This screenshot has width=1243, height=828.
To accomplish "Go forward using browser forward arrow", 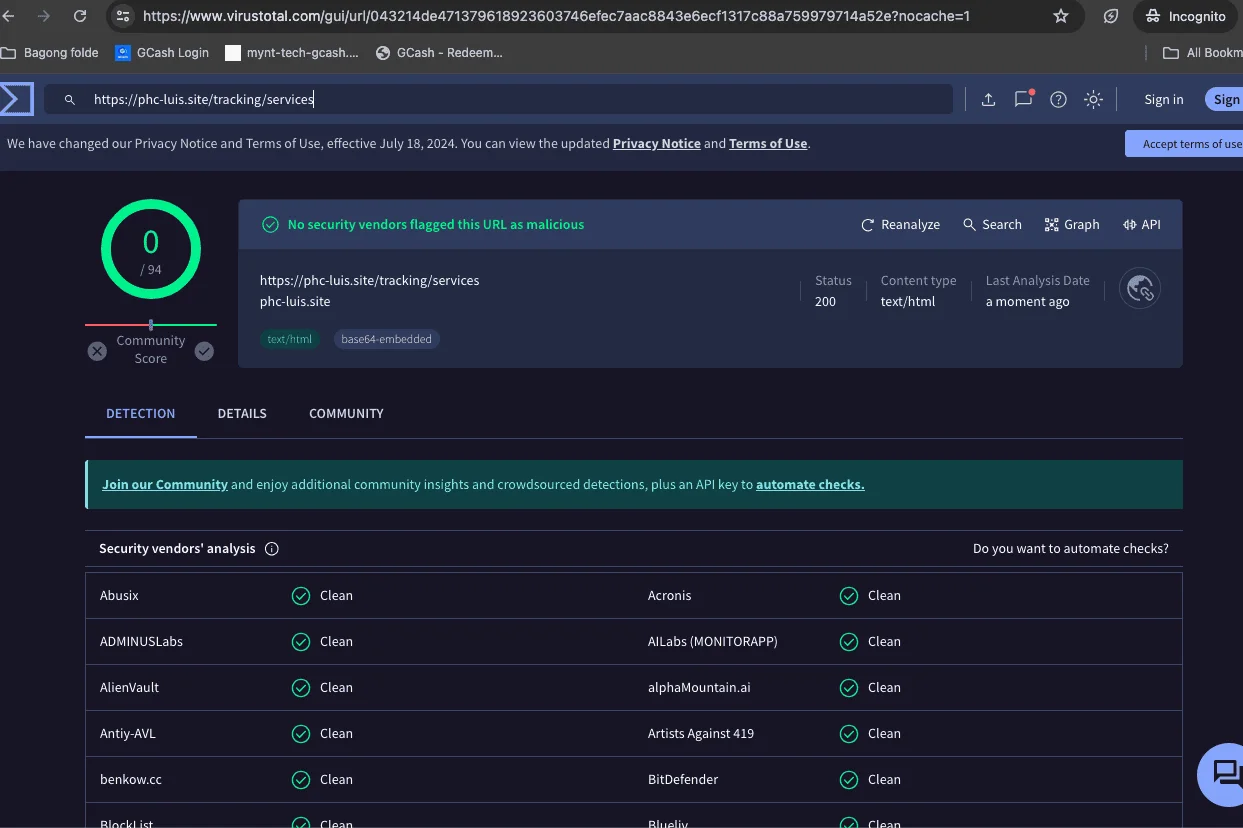I will pyautogui.click(x=44, y=16).
